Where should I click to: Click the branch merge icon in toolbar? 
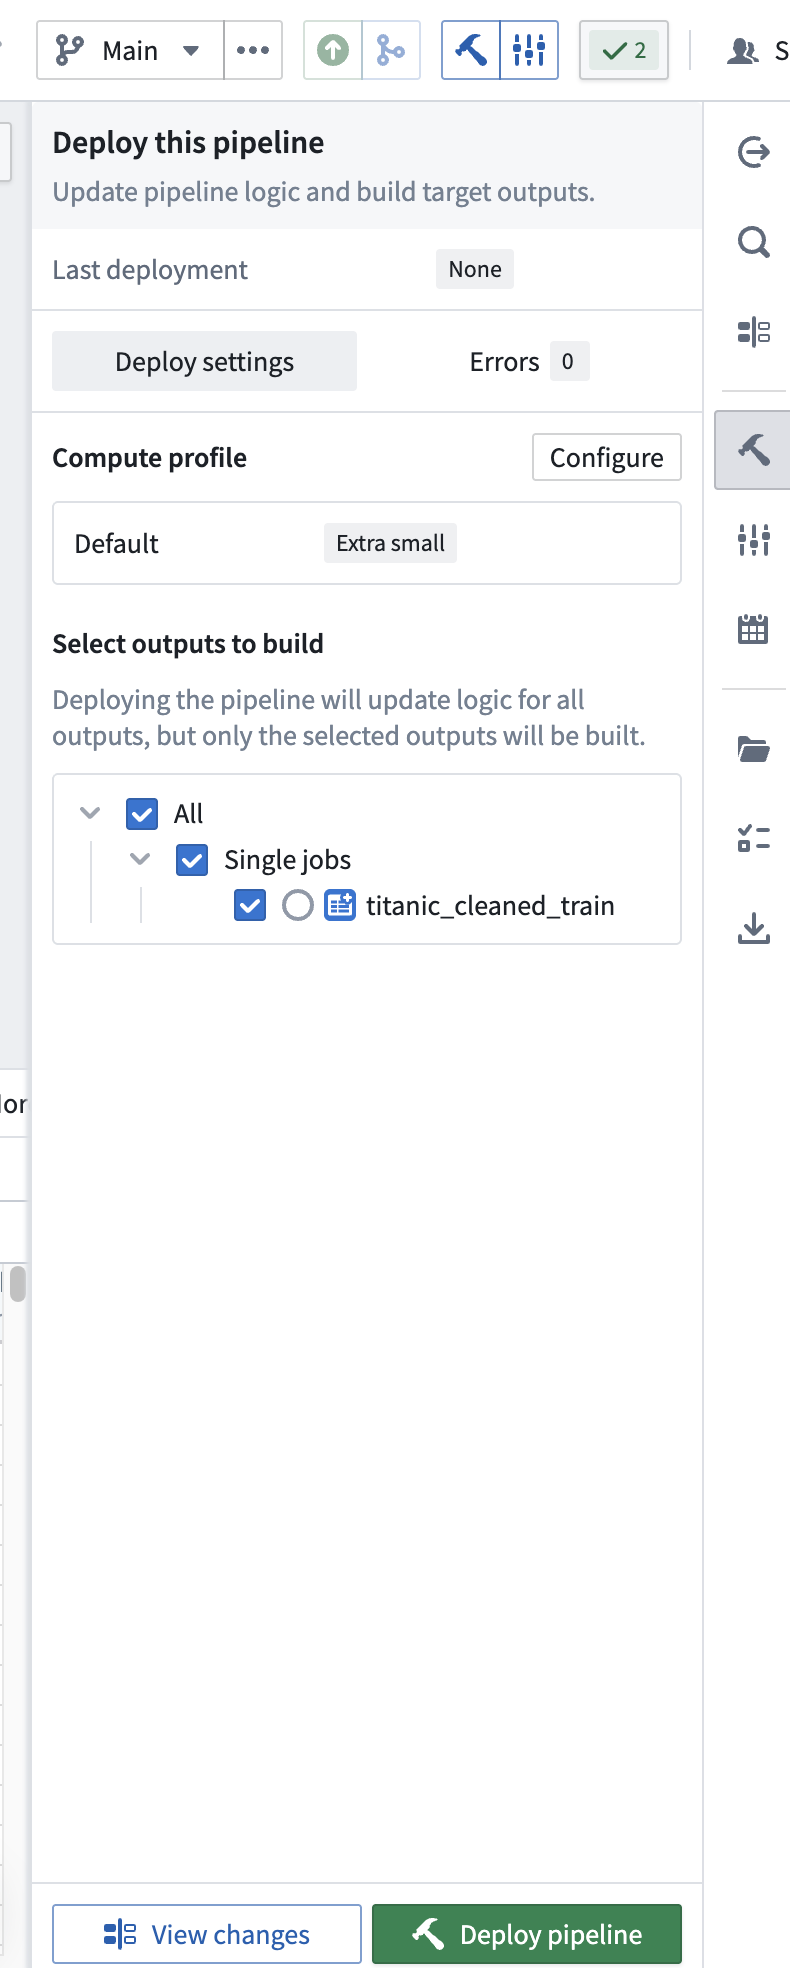click(x=391, y=50)
